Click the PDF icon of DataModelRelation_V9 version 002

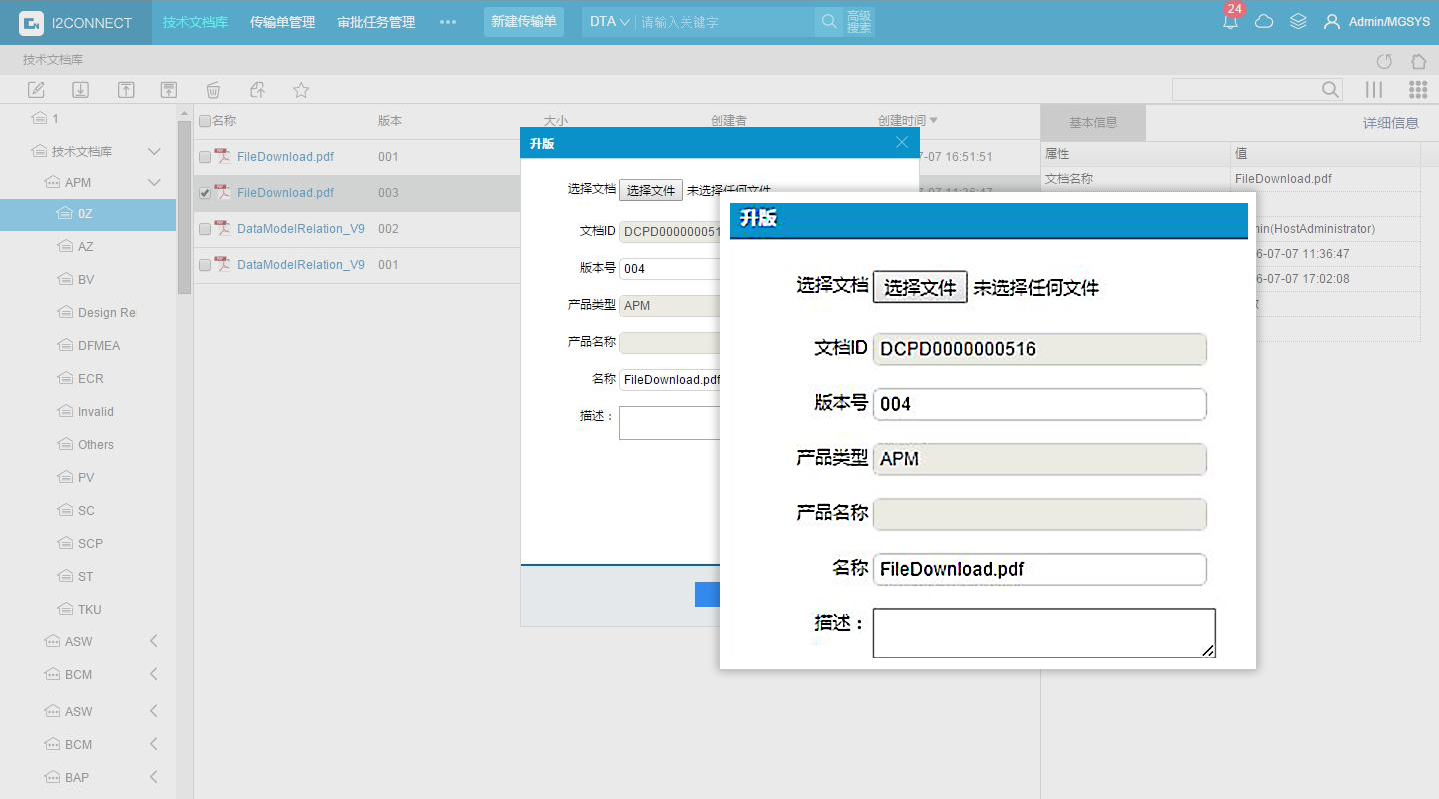point(222,228)
